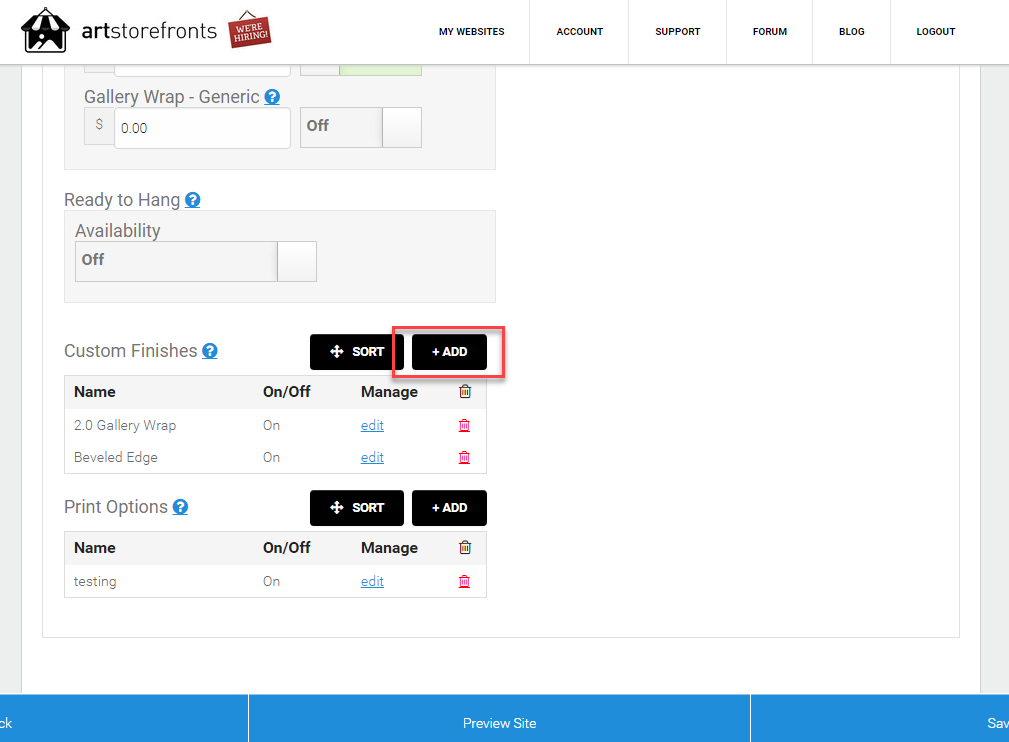This screenshot has height=742, width=1009.
Task: Open the Account menu
Action: coord(580,32)
